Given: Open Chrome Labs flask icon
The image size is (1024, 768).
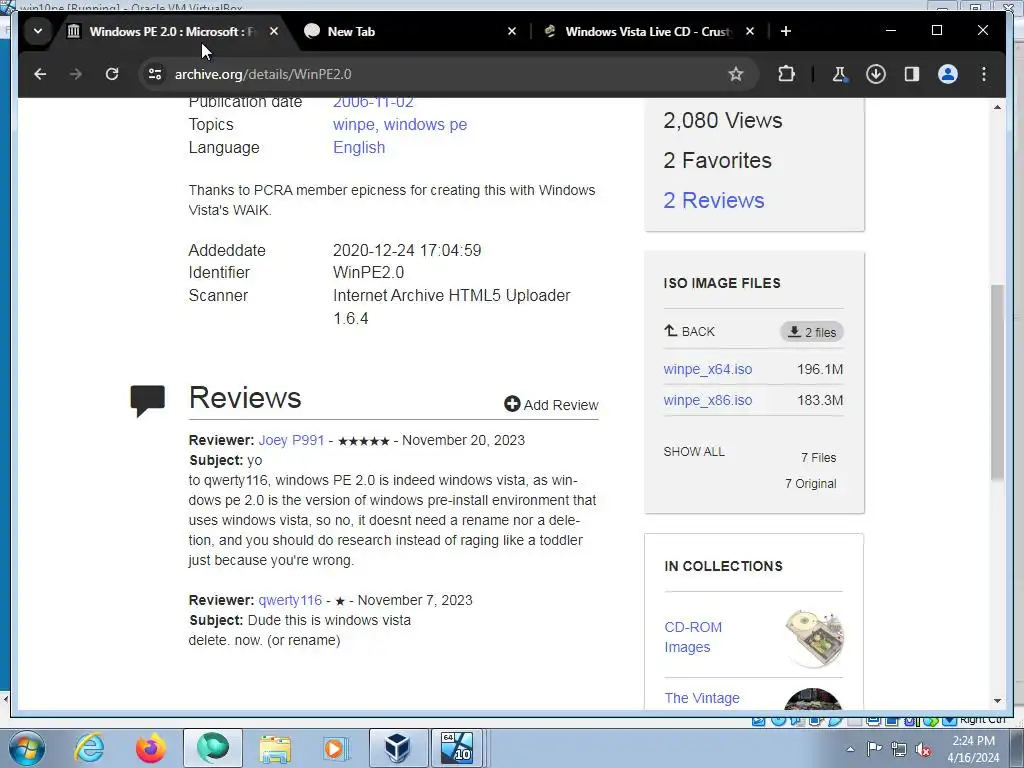Looking at the screenshot, I should tap(840, 74).
